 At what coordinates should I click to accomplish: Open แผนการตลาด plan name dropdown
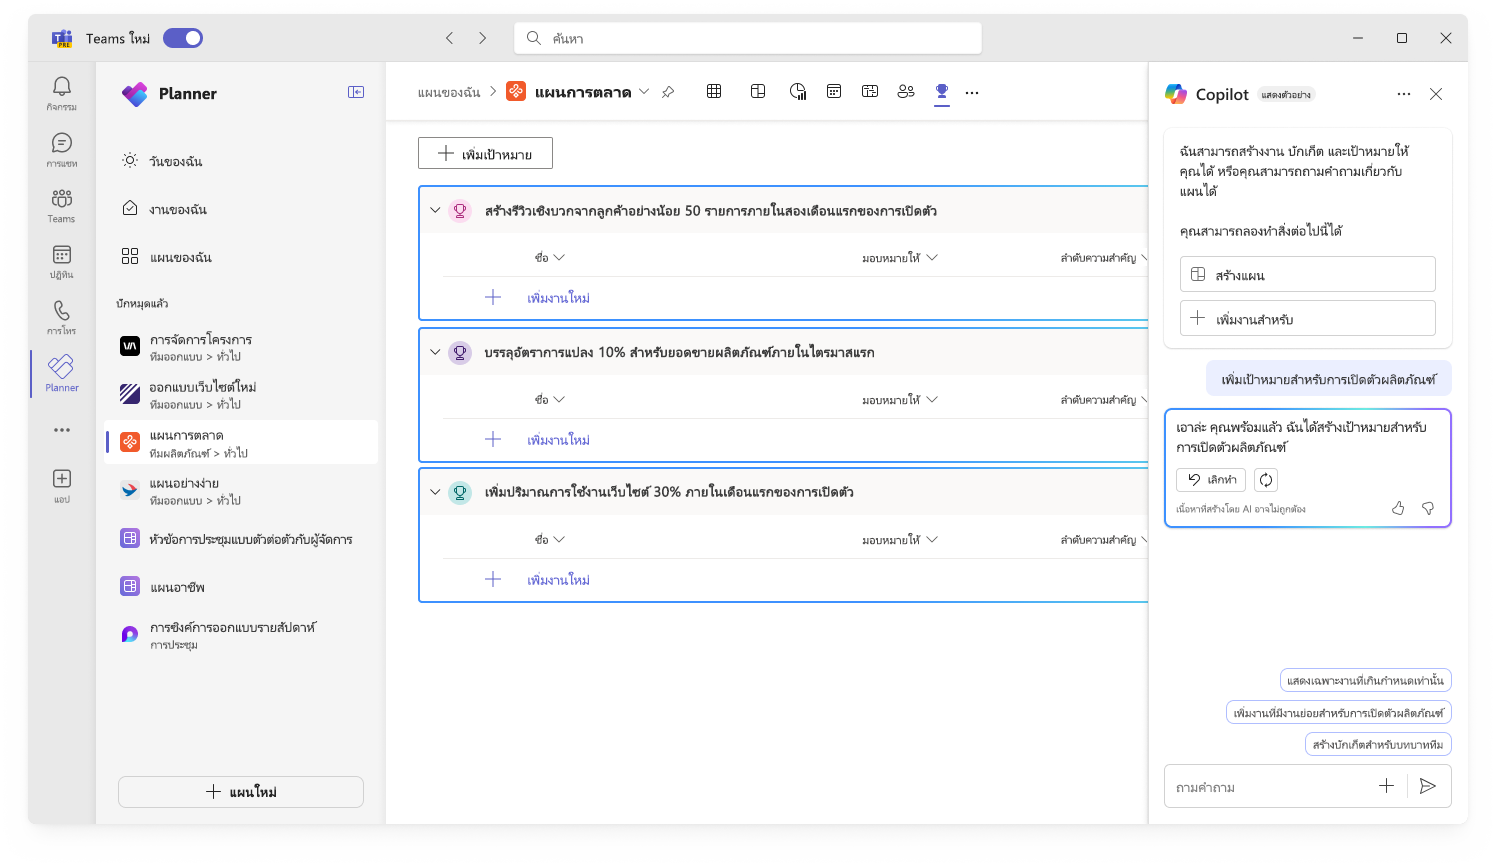tap(644, 92)
